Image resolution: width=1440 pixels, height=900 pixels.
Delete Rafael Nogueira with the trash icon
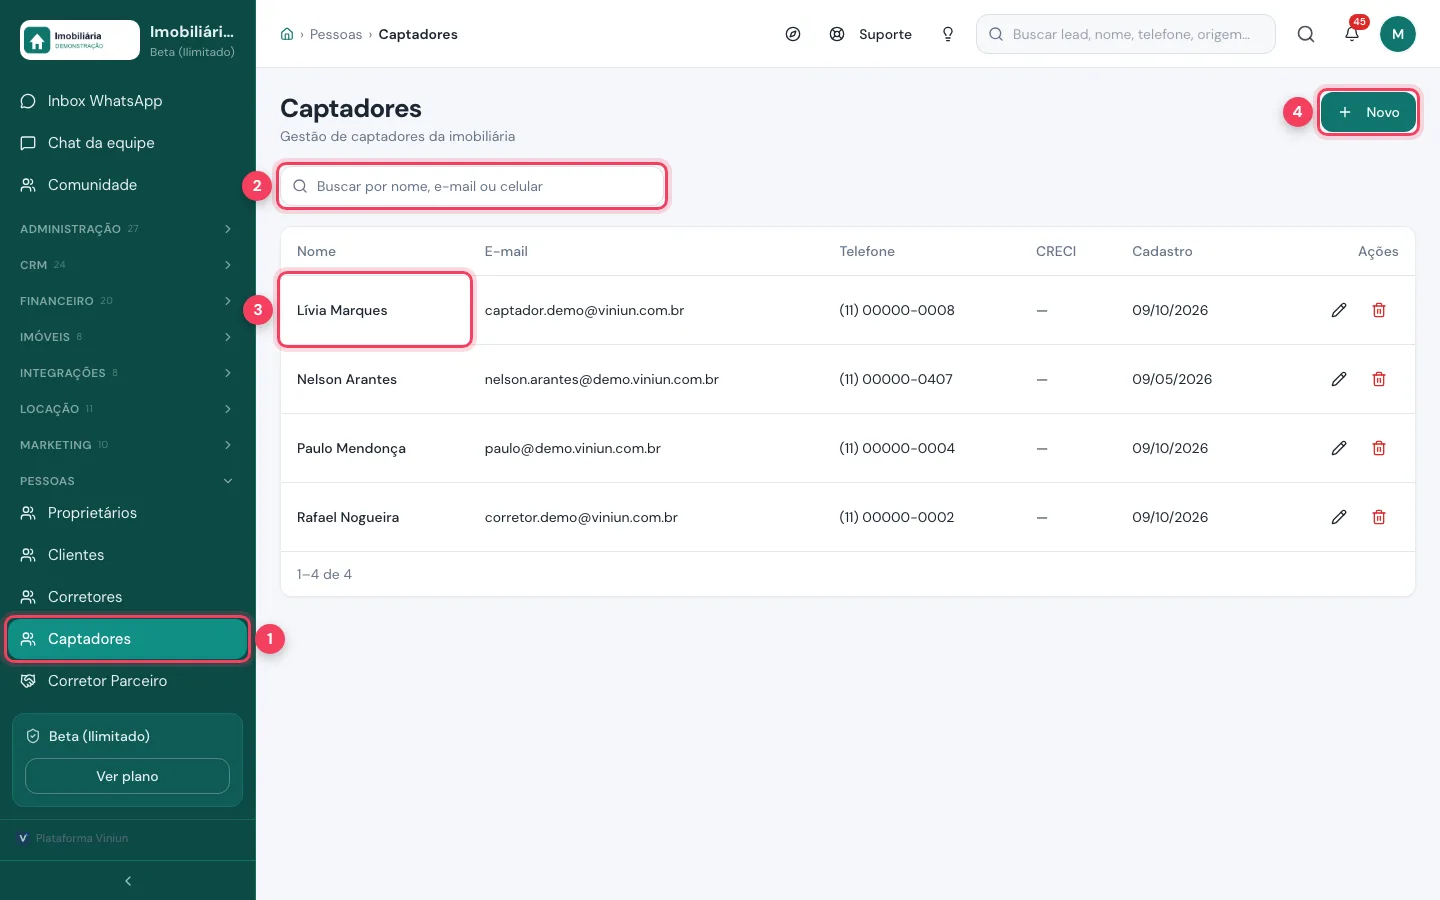(x=1379, y=517)
